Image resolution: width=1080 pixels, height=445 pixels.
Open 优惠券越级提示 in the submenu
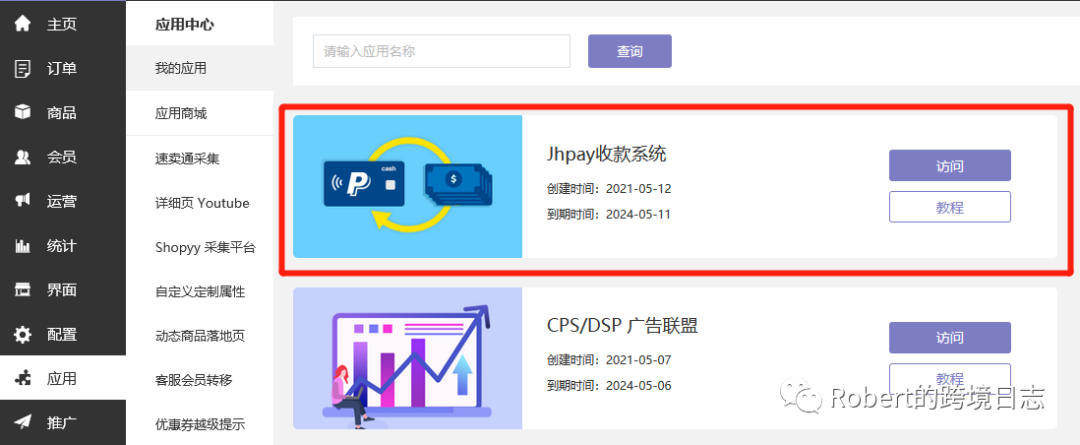point(200,424)
